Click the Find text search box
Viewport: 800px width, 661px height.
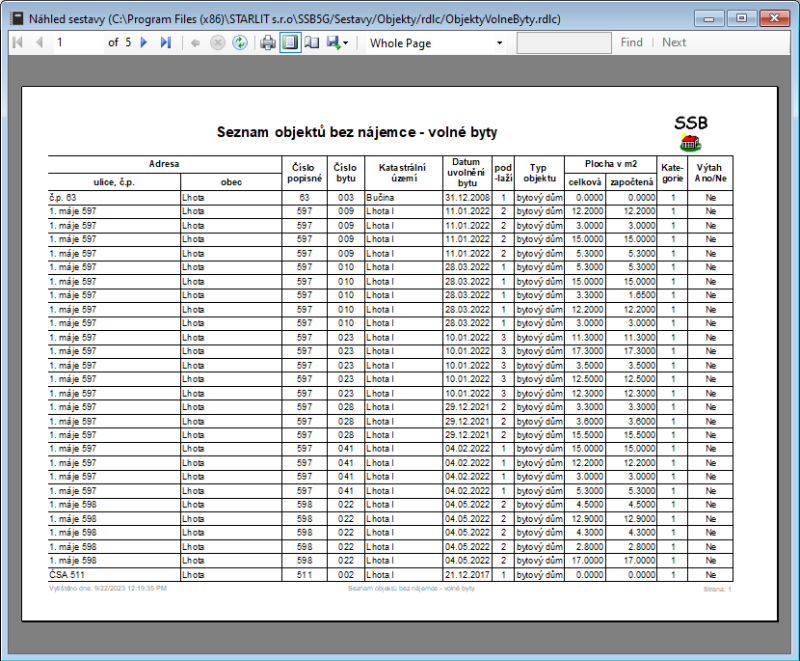tap(563, 43)
